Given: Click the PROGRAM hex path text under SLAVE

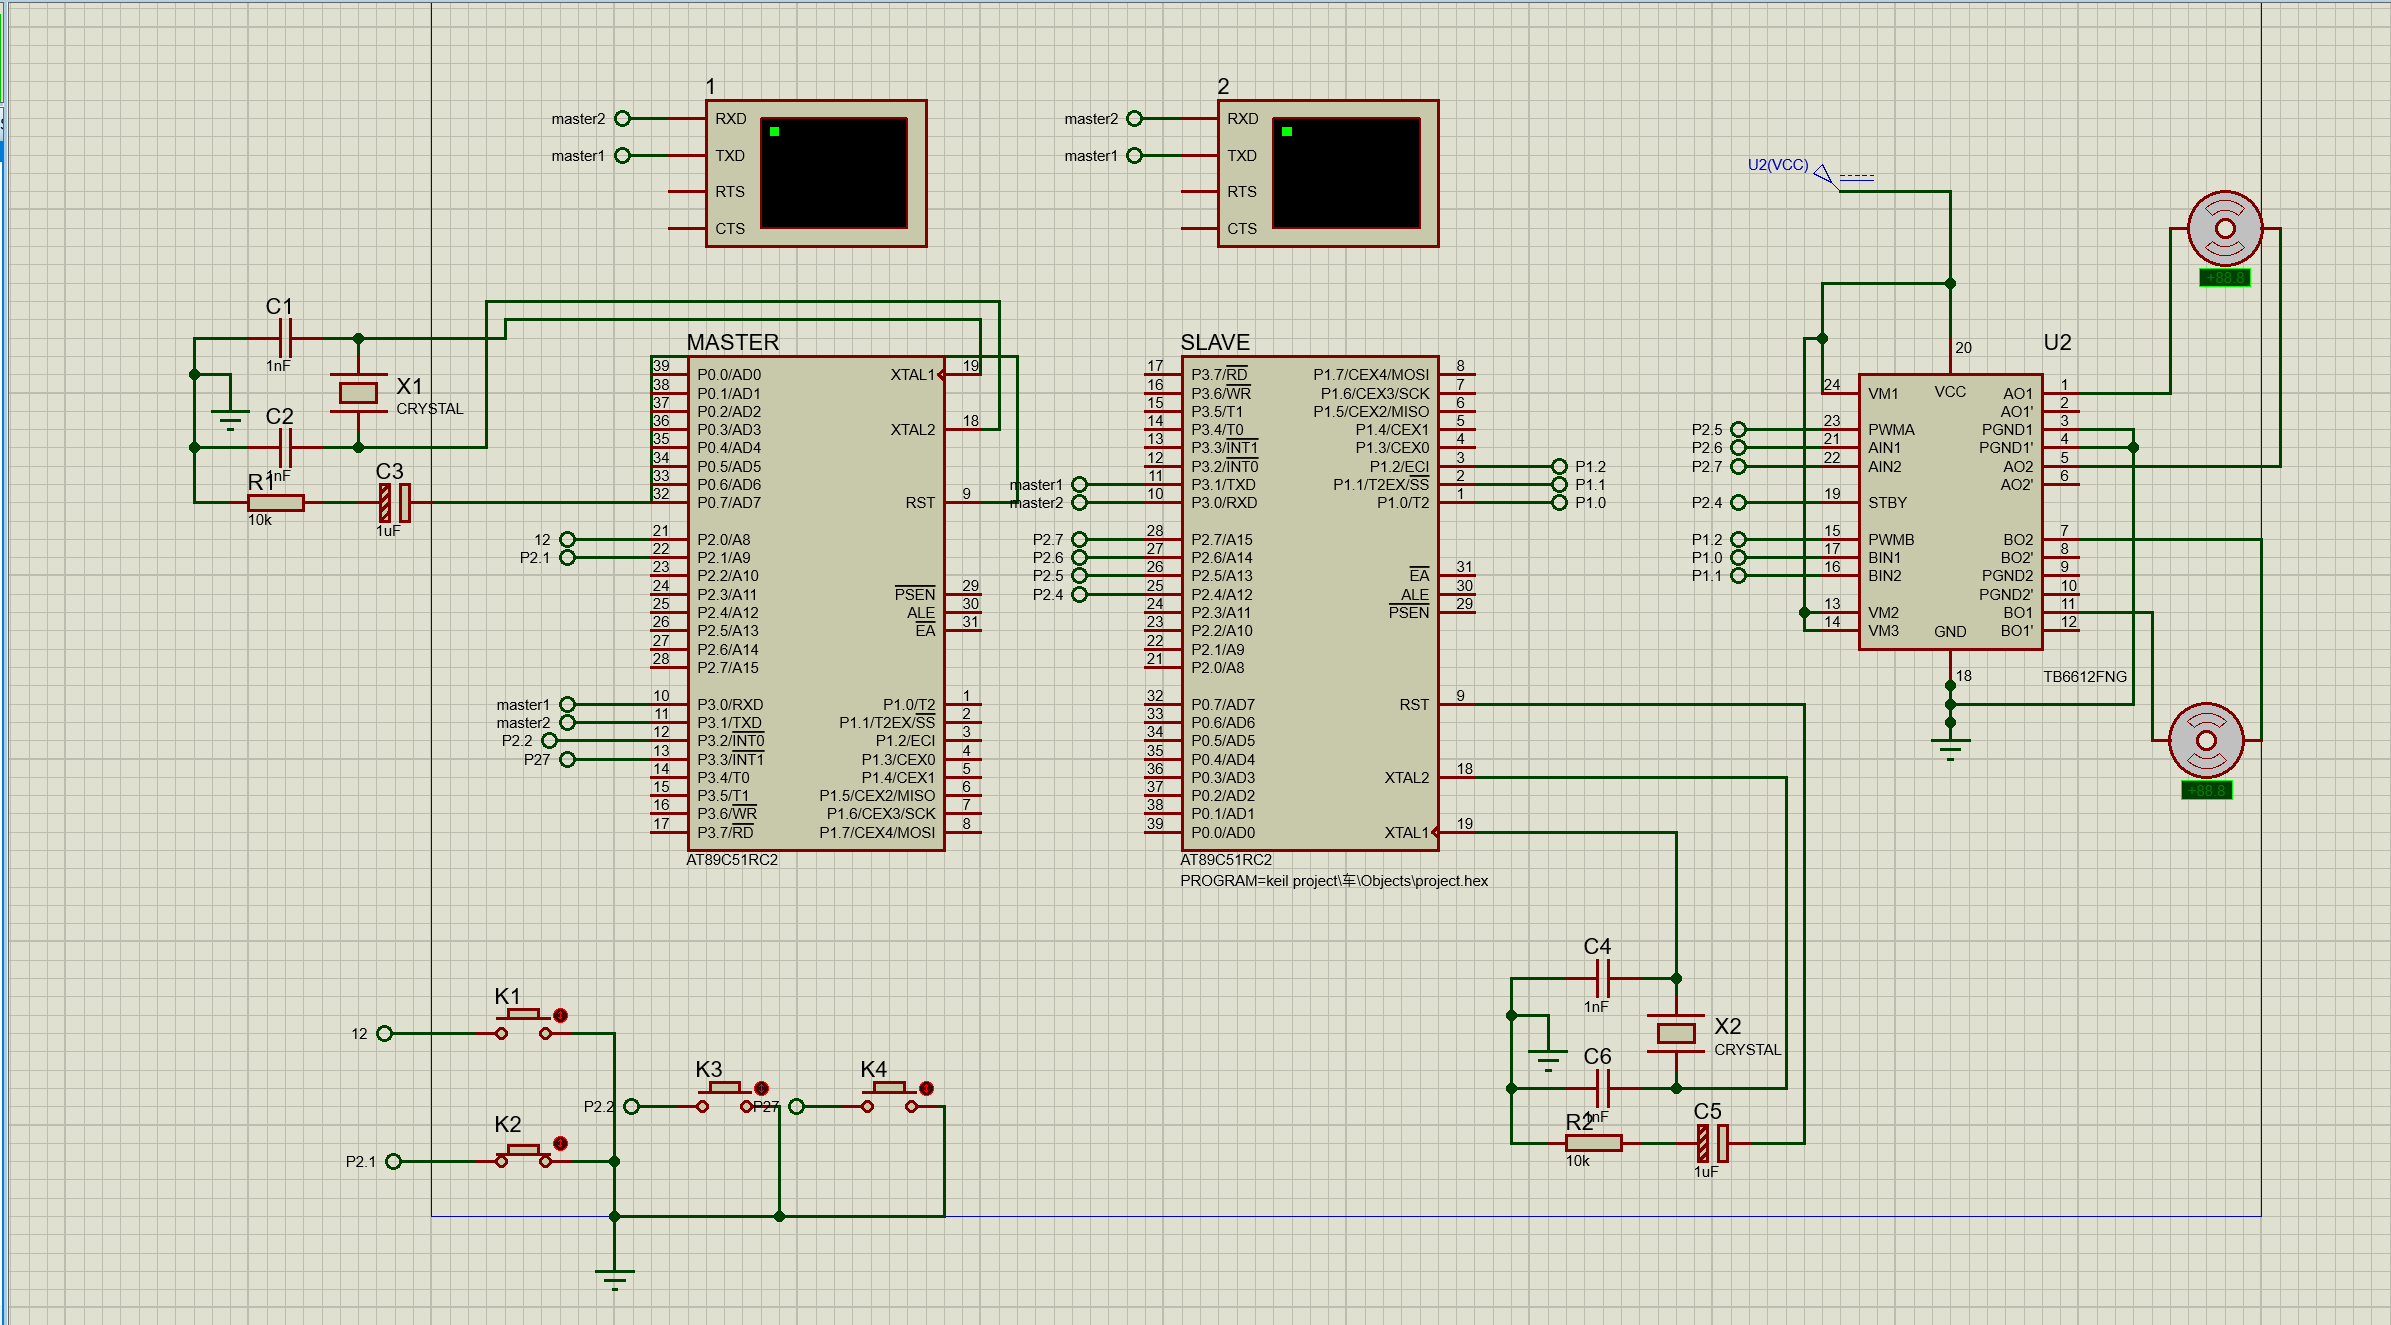Looking at the screenshot, I should (1333, 881).
